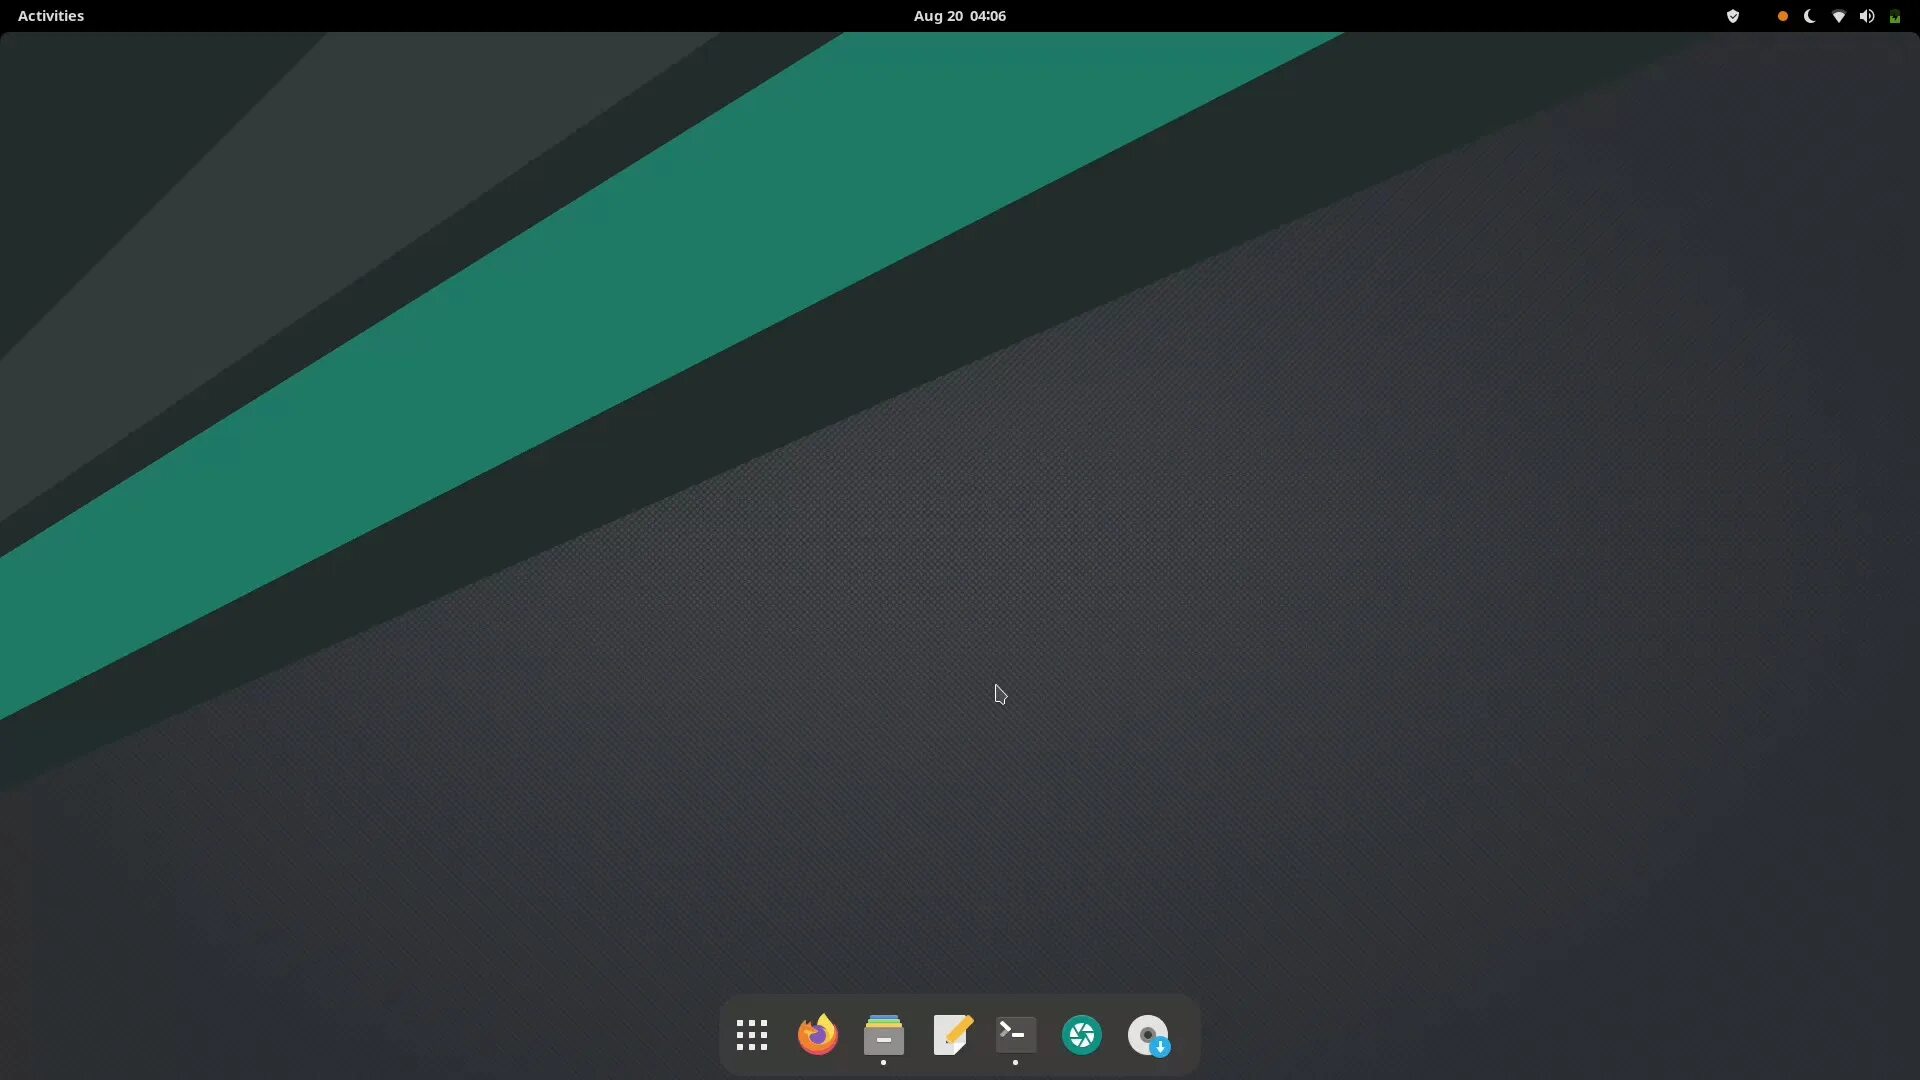The height and width of the screenshot is (1080, 1920).
Task: Click the running dot below Files
Action: 883,1063
